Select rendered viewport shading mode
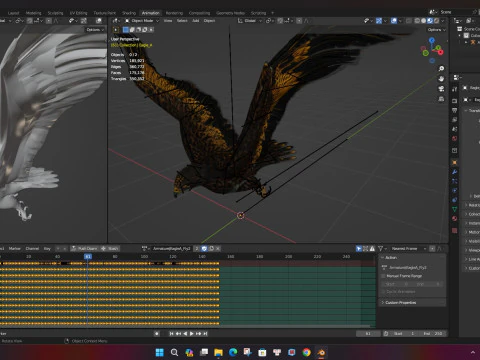Screen dimensions: 480x360 pos(436,21)
